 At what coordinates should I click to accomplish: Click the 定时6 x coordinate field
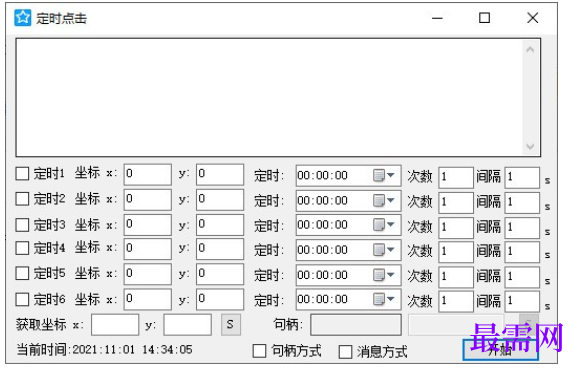[x=148, y=299]
